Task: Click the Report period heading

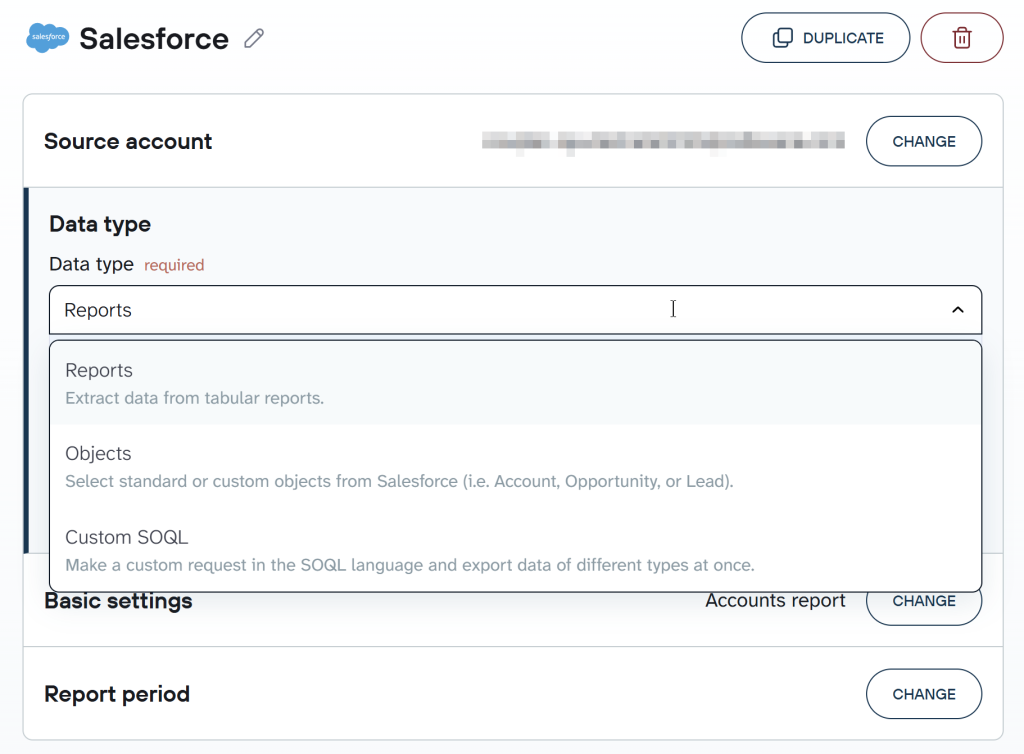Action: tap(117, 694)
